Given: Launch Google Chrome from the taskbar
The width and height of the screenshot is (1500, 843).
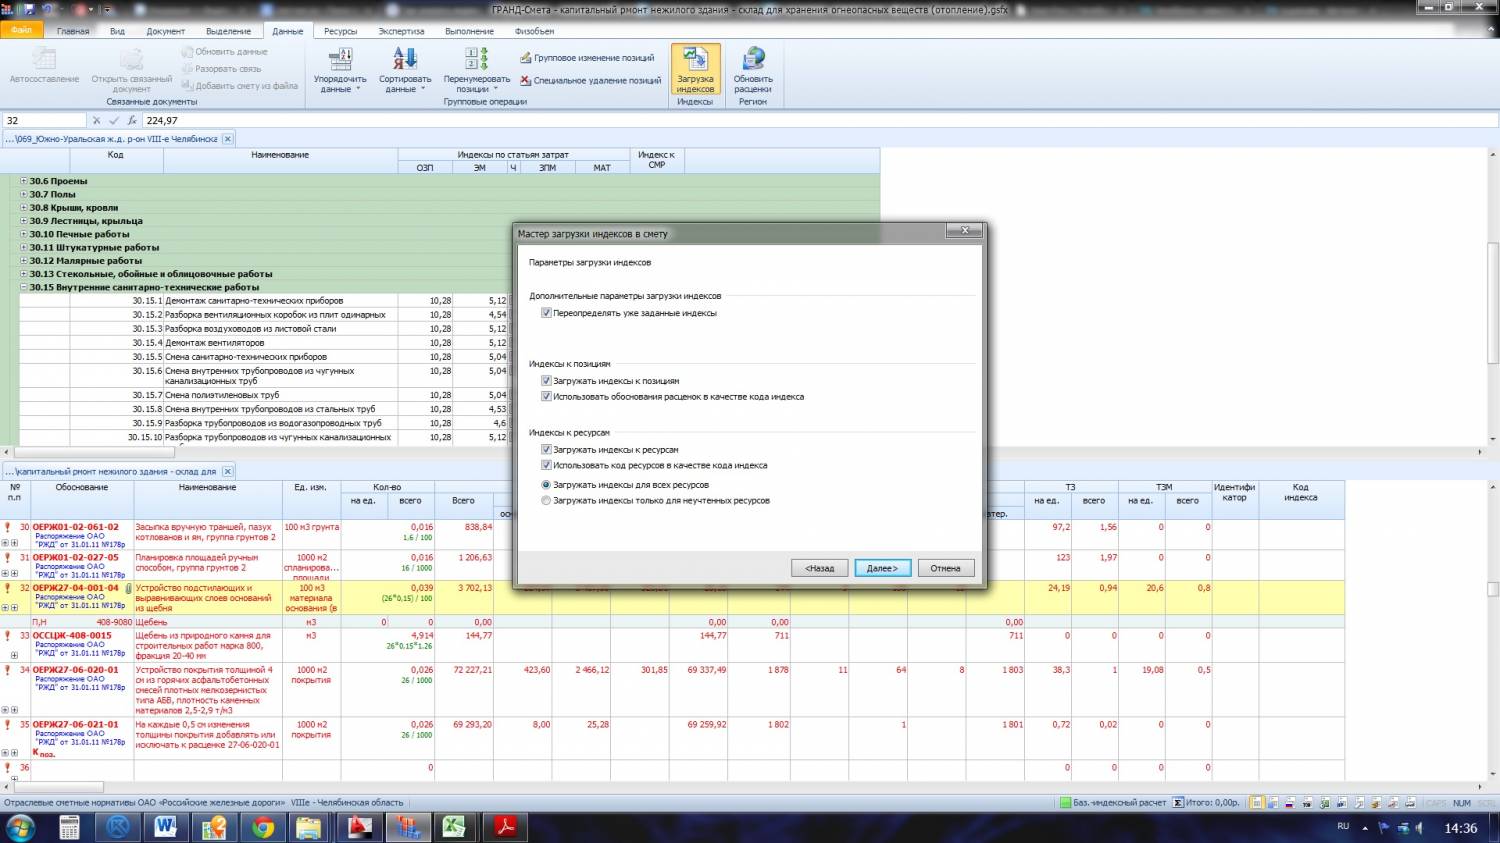Looking at the screenshot, I should point(263,827).
